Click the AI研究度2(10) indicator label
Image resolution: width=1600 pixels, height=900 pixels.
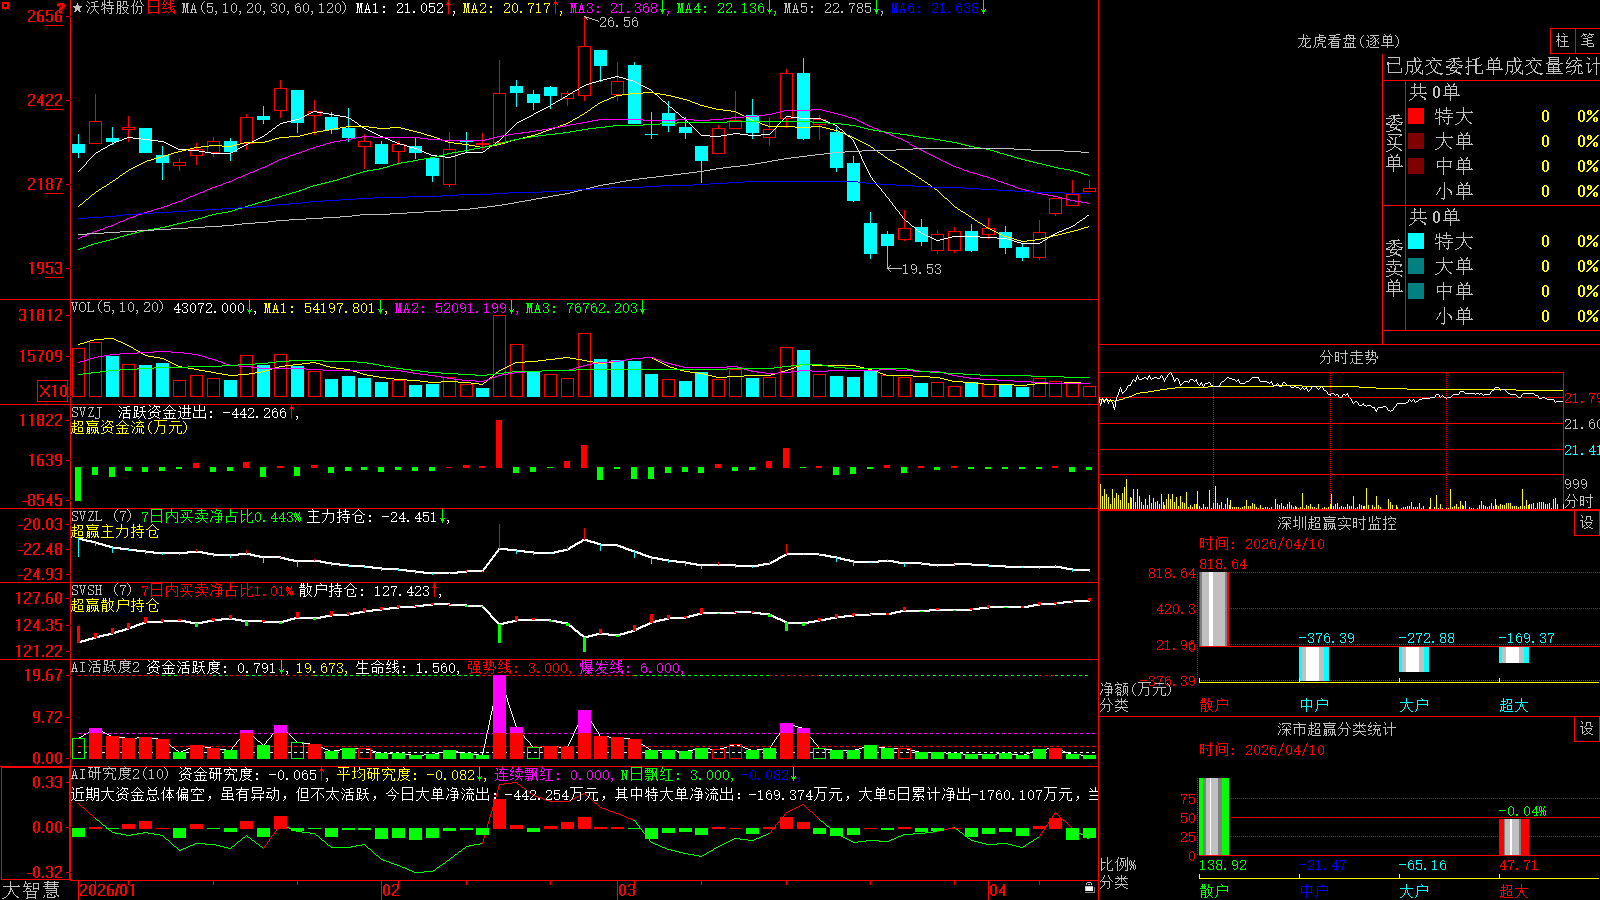[120, 774]
